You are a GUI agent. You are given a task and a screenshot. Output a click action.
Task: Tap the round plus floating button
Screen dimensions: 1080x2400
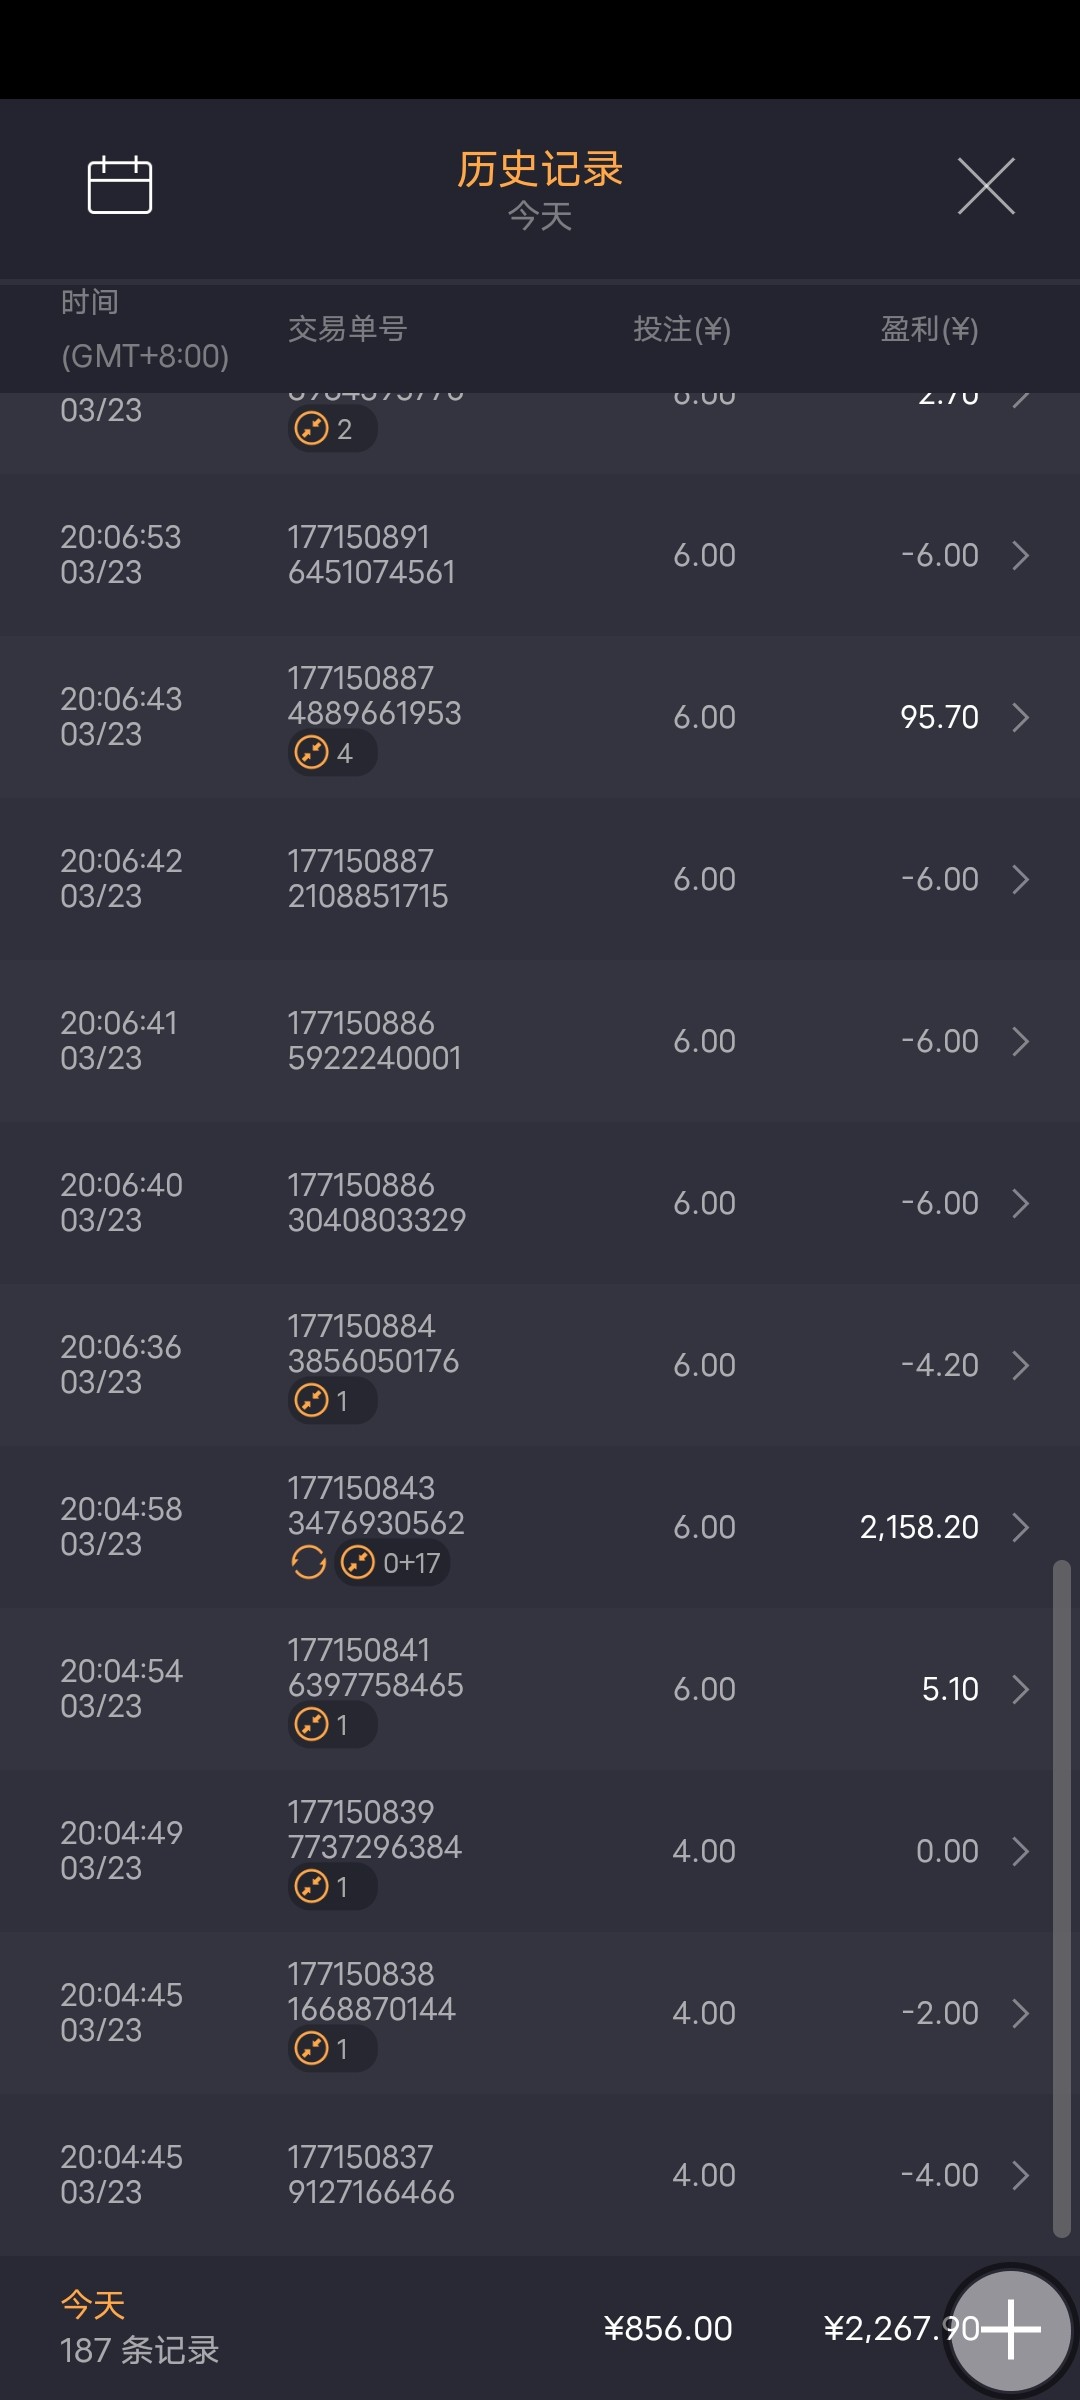point(1010,2329)
